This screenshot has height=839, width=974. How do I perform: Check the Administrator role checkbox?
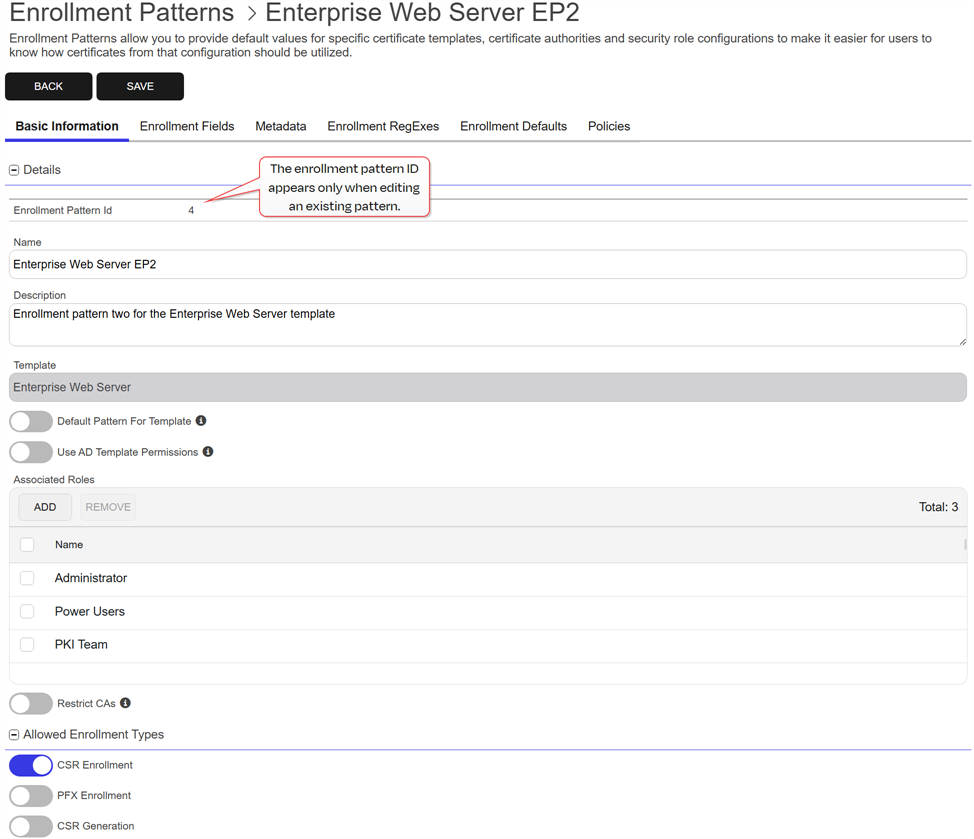(x=27, y=578)
